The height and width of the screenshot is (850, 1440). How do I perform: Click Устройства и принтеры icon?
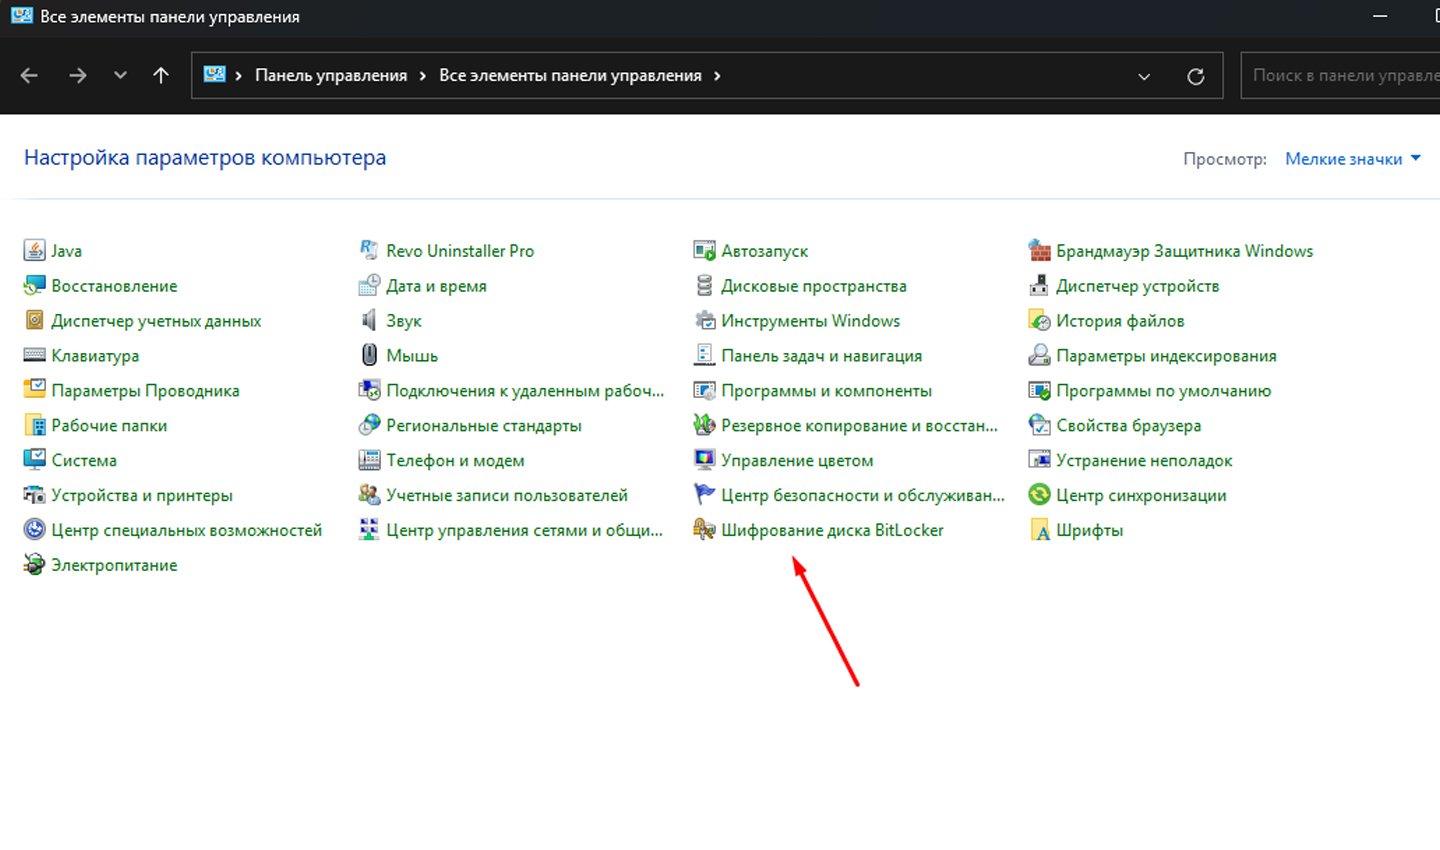(34, 495)
